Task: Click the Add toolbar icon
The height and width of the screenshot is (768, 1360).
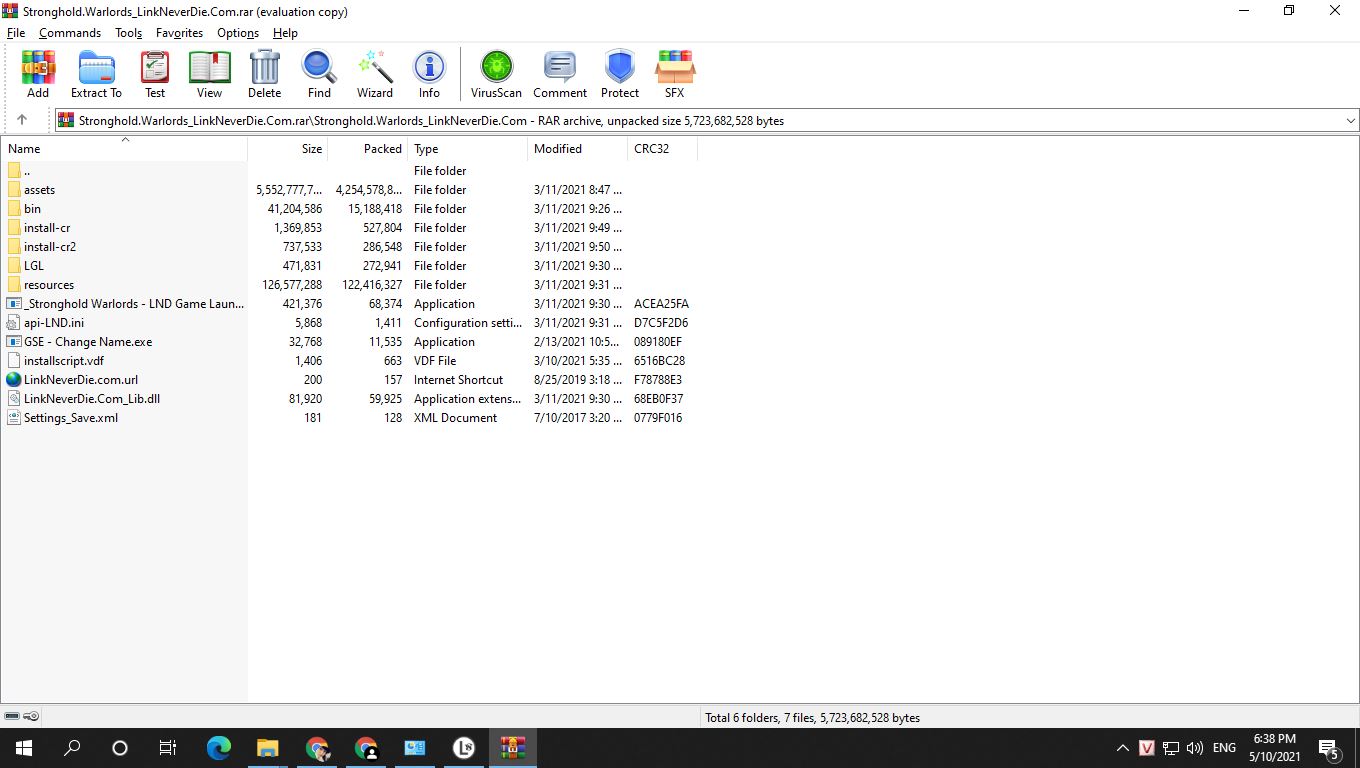Action: 38,75
